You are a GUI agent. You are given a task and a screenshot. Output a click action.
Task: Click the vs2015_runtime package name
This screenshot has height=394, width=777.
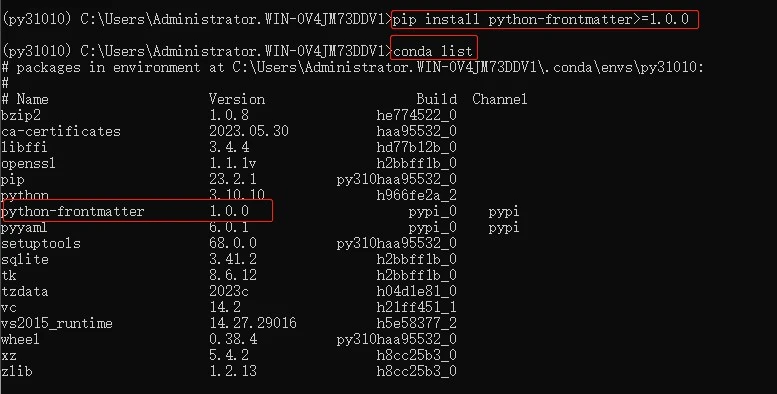[57, 324]
